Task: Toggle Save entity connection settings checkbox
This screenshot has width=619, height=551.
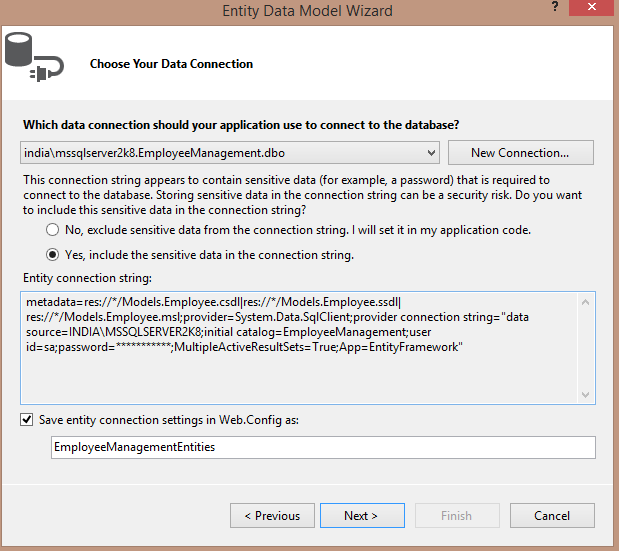Action: click(27, 420)
